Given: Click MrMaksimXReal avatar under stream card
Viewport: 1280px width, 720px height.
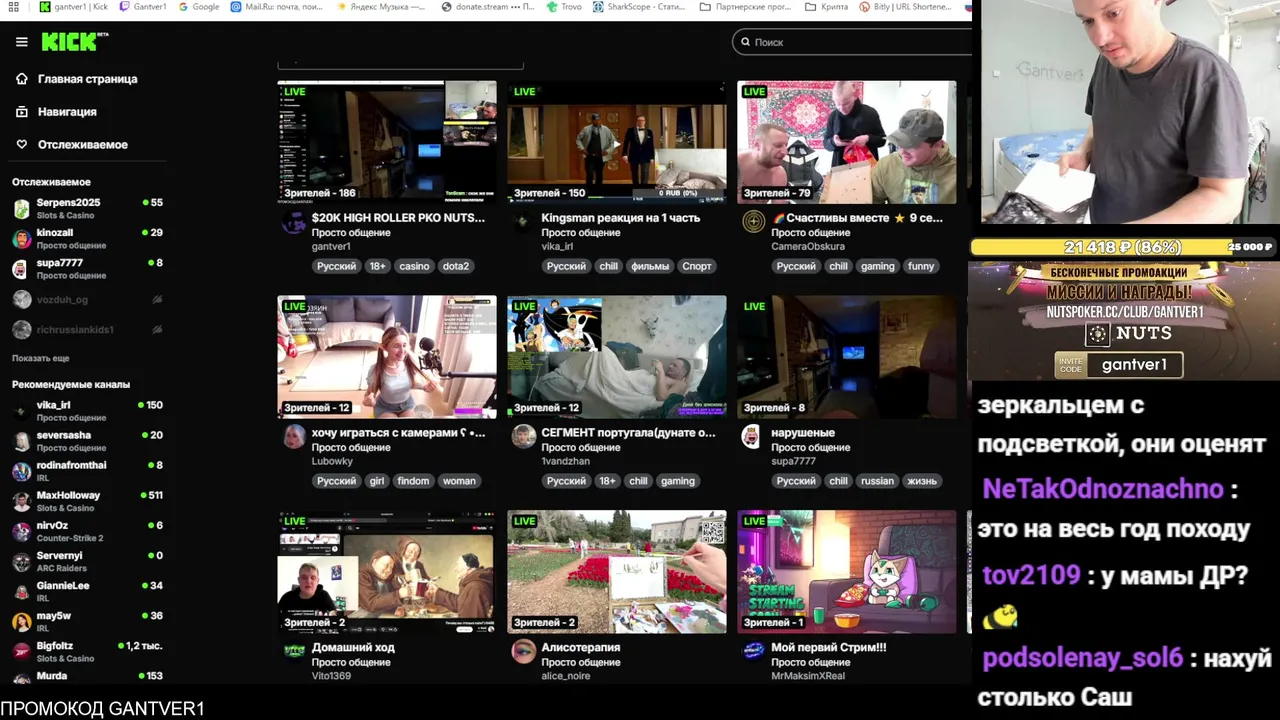Looking at the screenshot, I should [754, 652].
